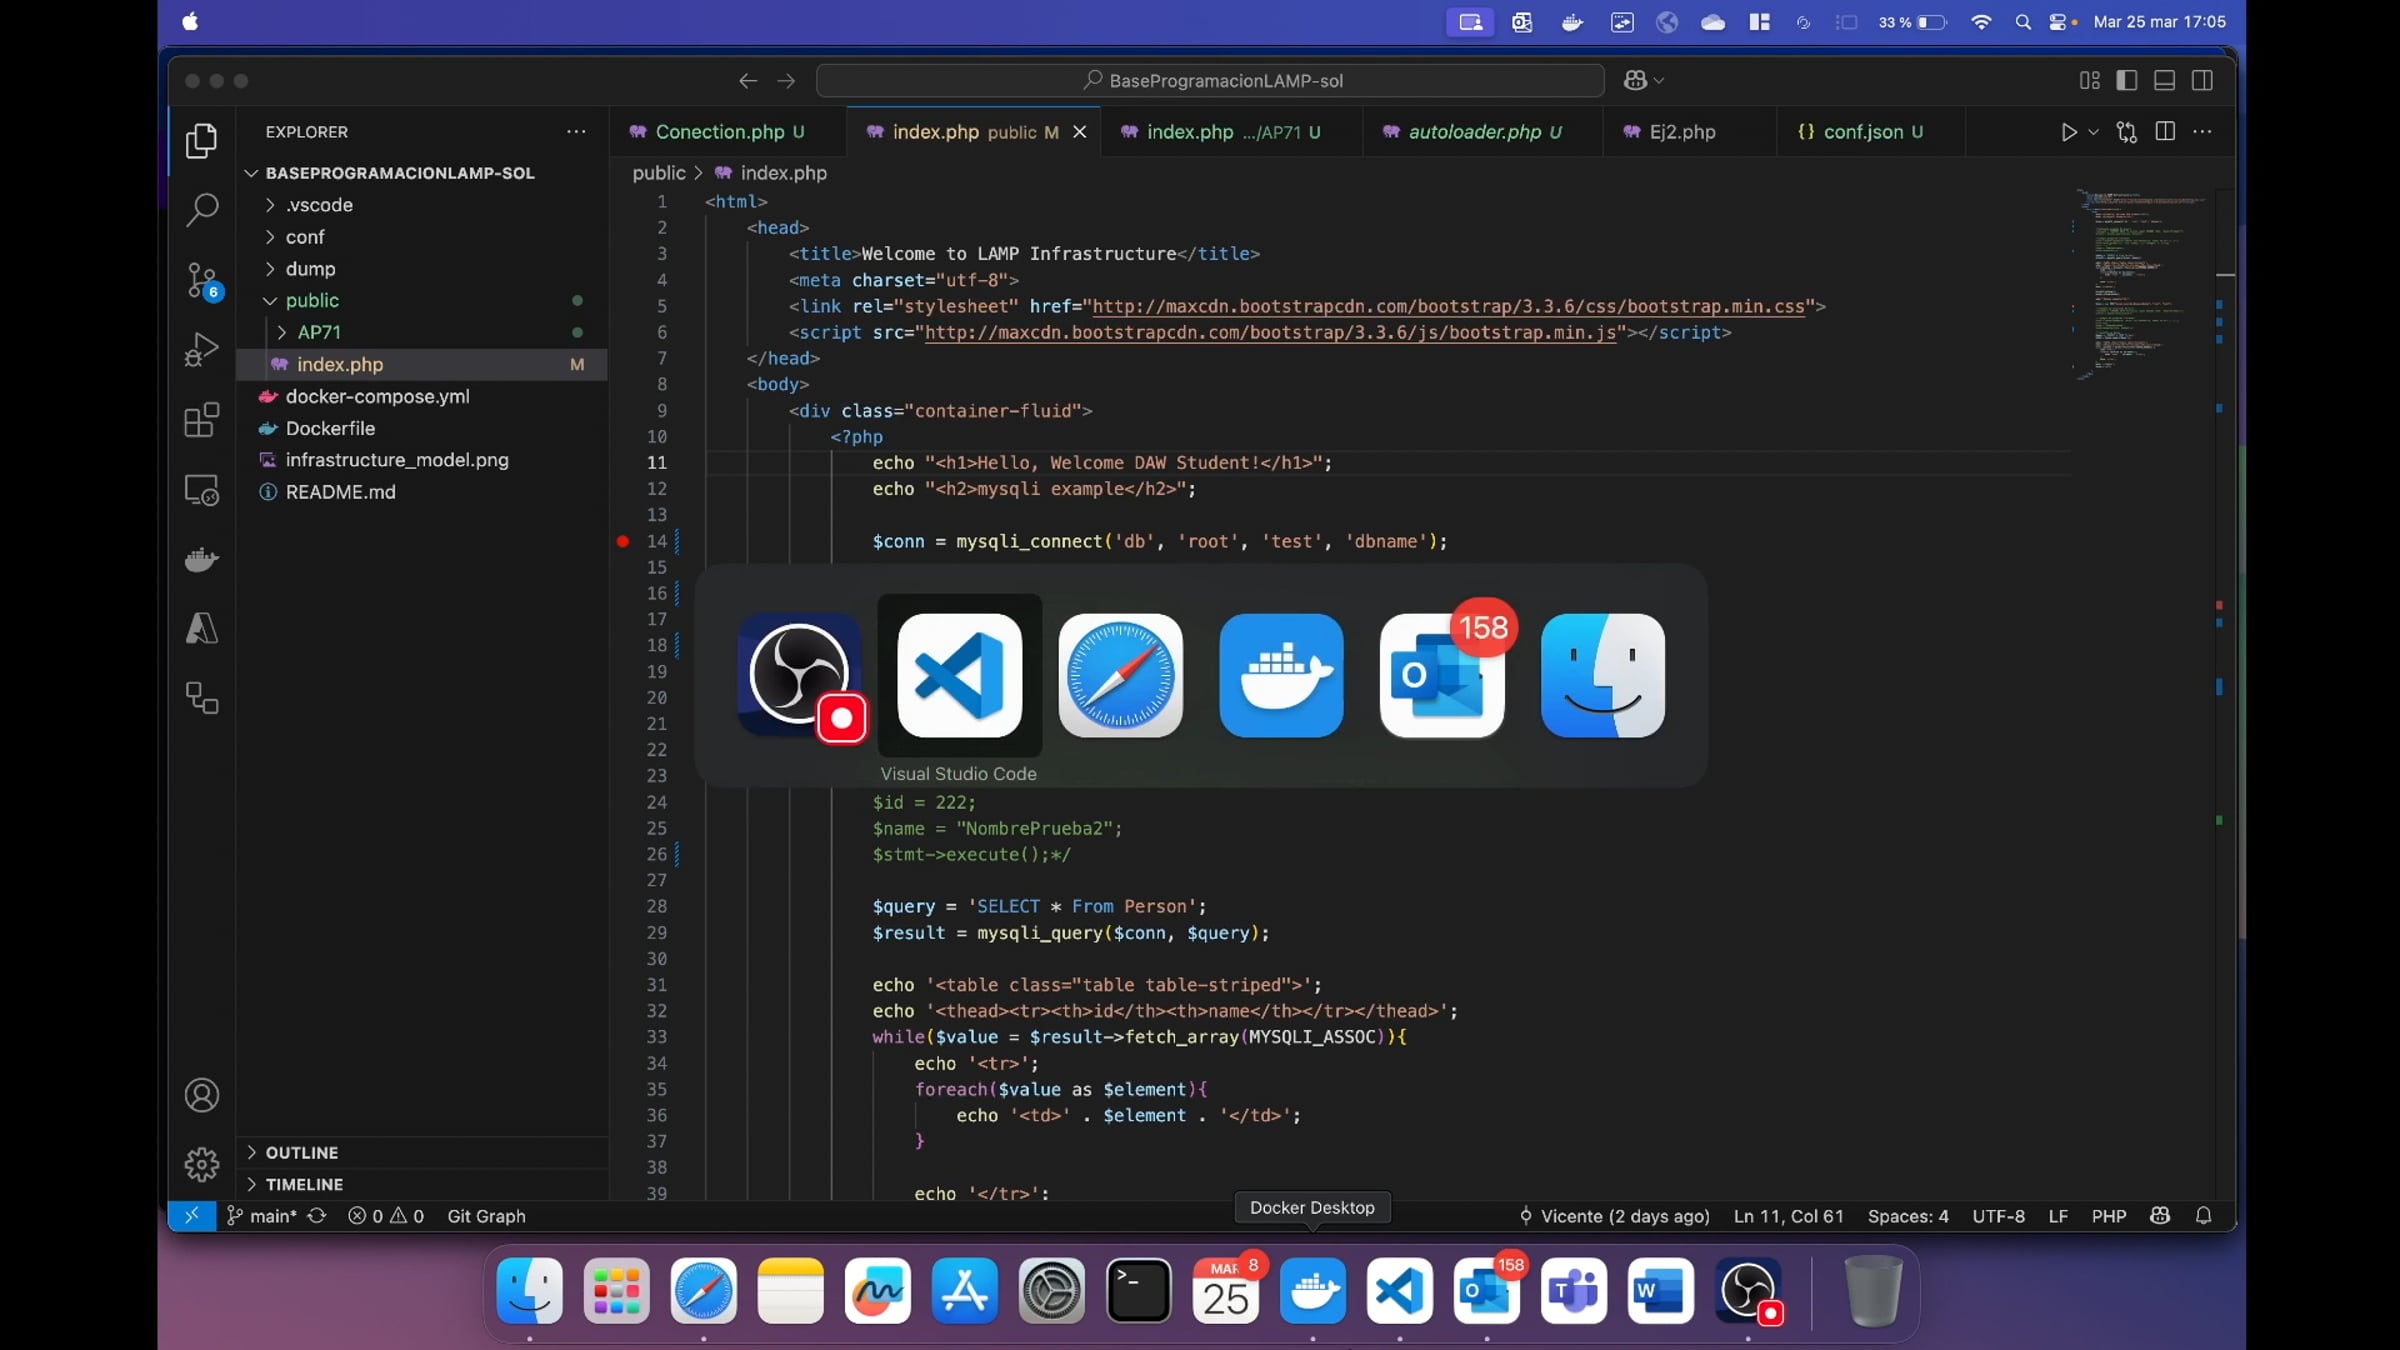Open the bootstrap.min.css link on line 5
This screenshot has width=2400, height=1350.
point(1449,306)
